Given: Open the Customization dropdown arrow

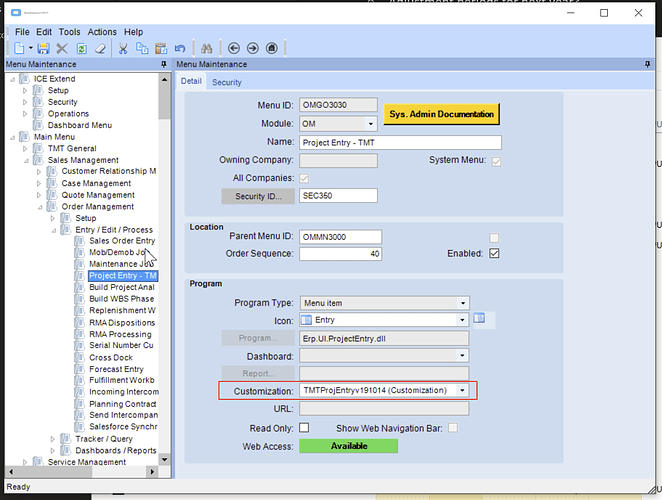Looking at the screenshot, I should point(462,390).
